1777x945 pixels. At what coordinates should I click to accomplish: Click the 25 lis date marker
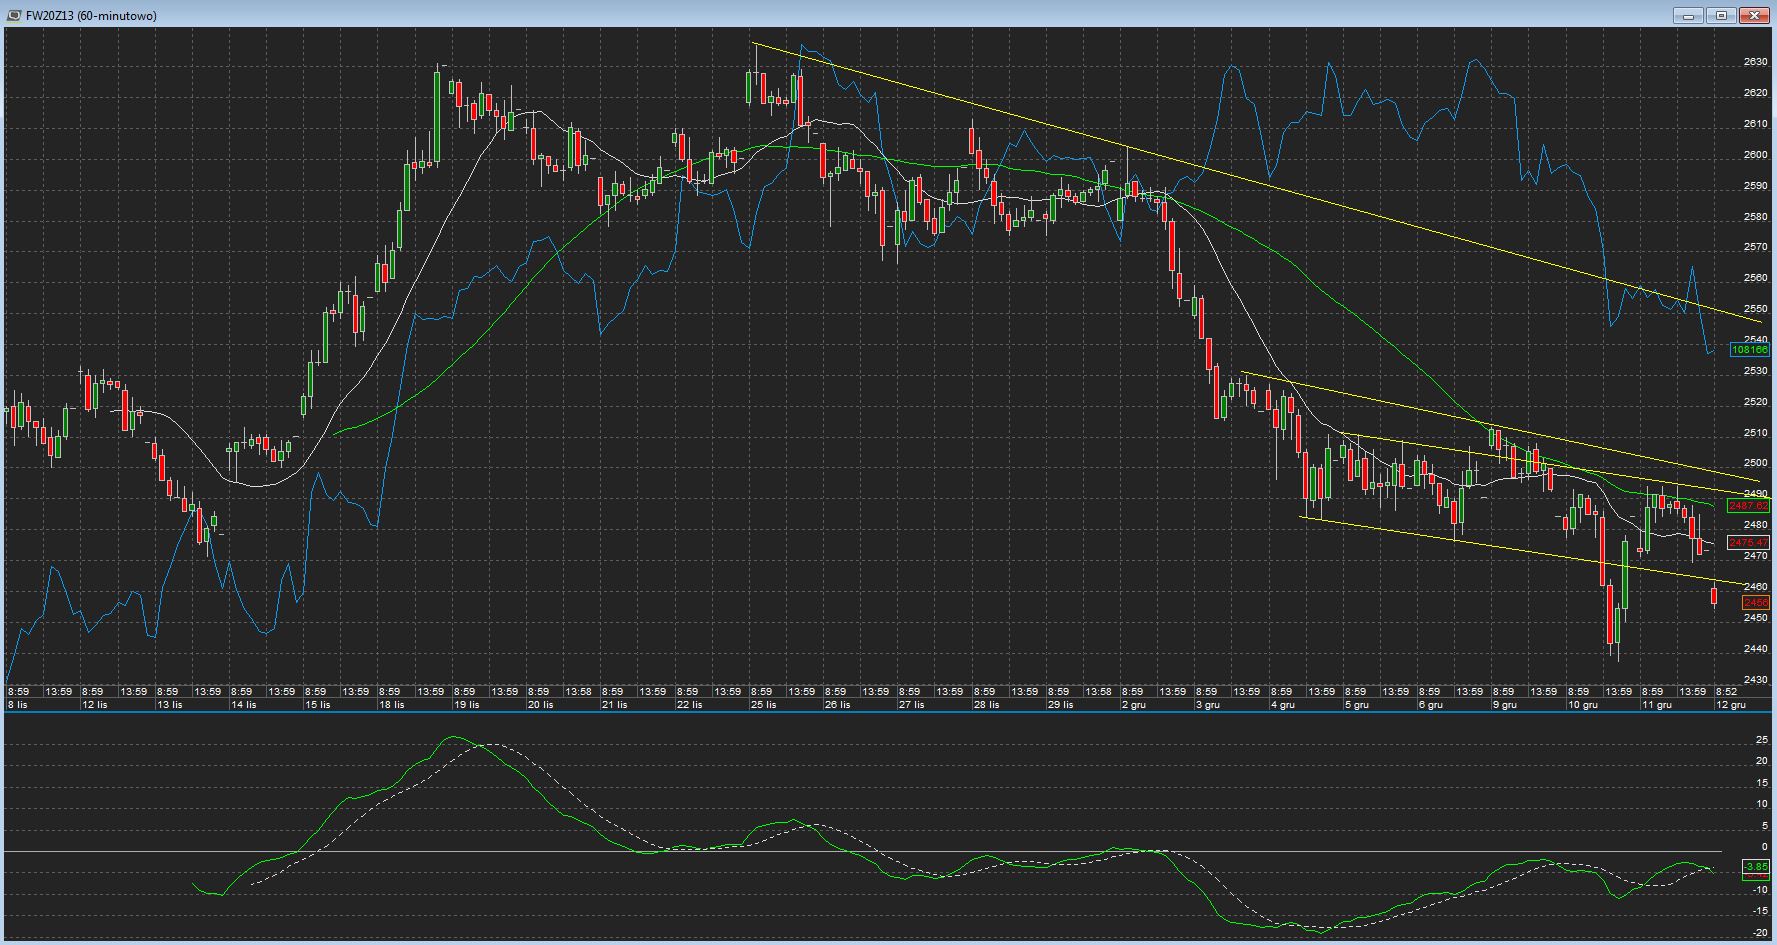coord(763,705)
